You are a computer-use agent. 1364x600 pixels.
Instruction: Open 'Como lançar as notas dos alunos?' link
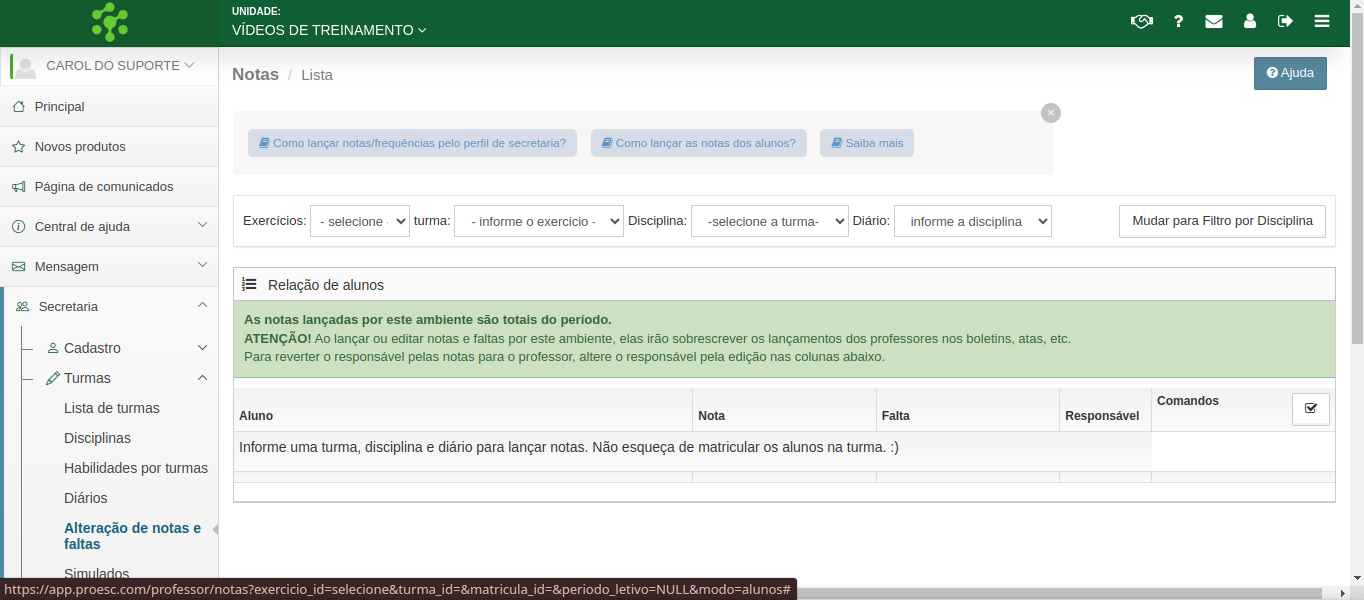tap(699, 143)
